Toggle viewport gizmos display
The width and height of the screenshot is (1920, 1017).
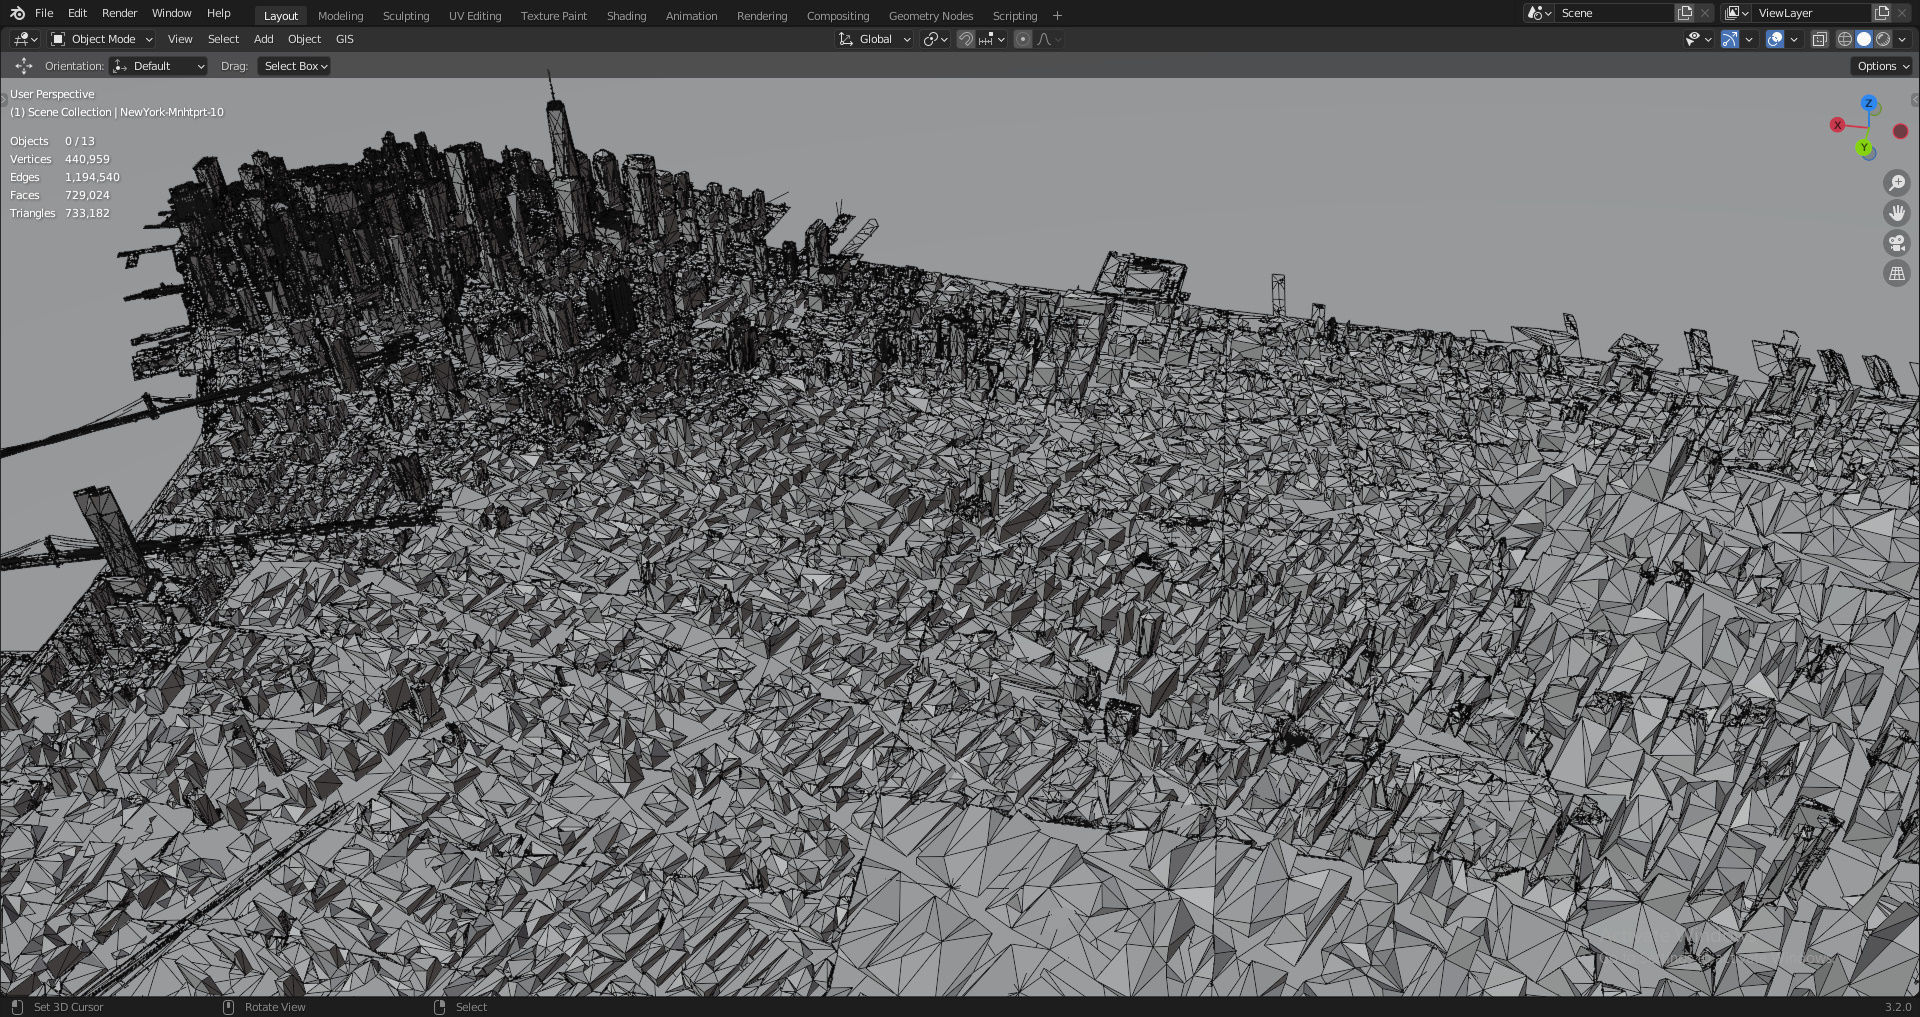(x=1729, y=39)
